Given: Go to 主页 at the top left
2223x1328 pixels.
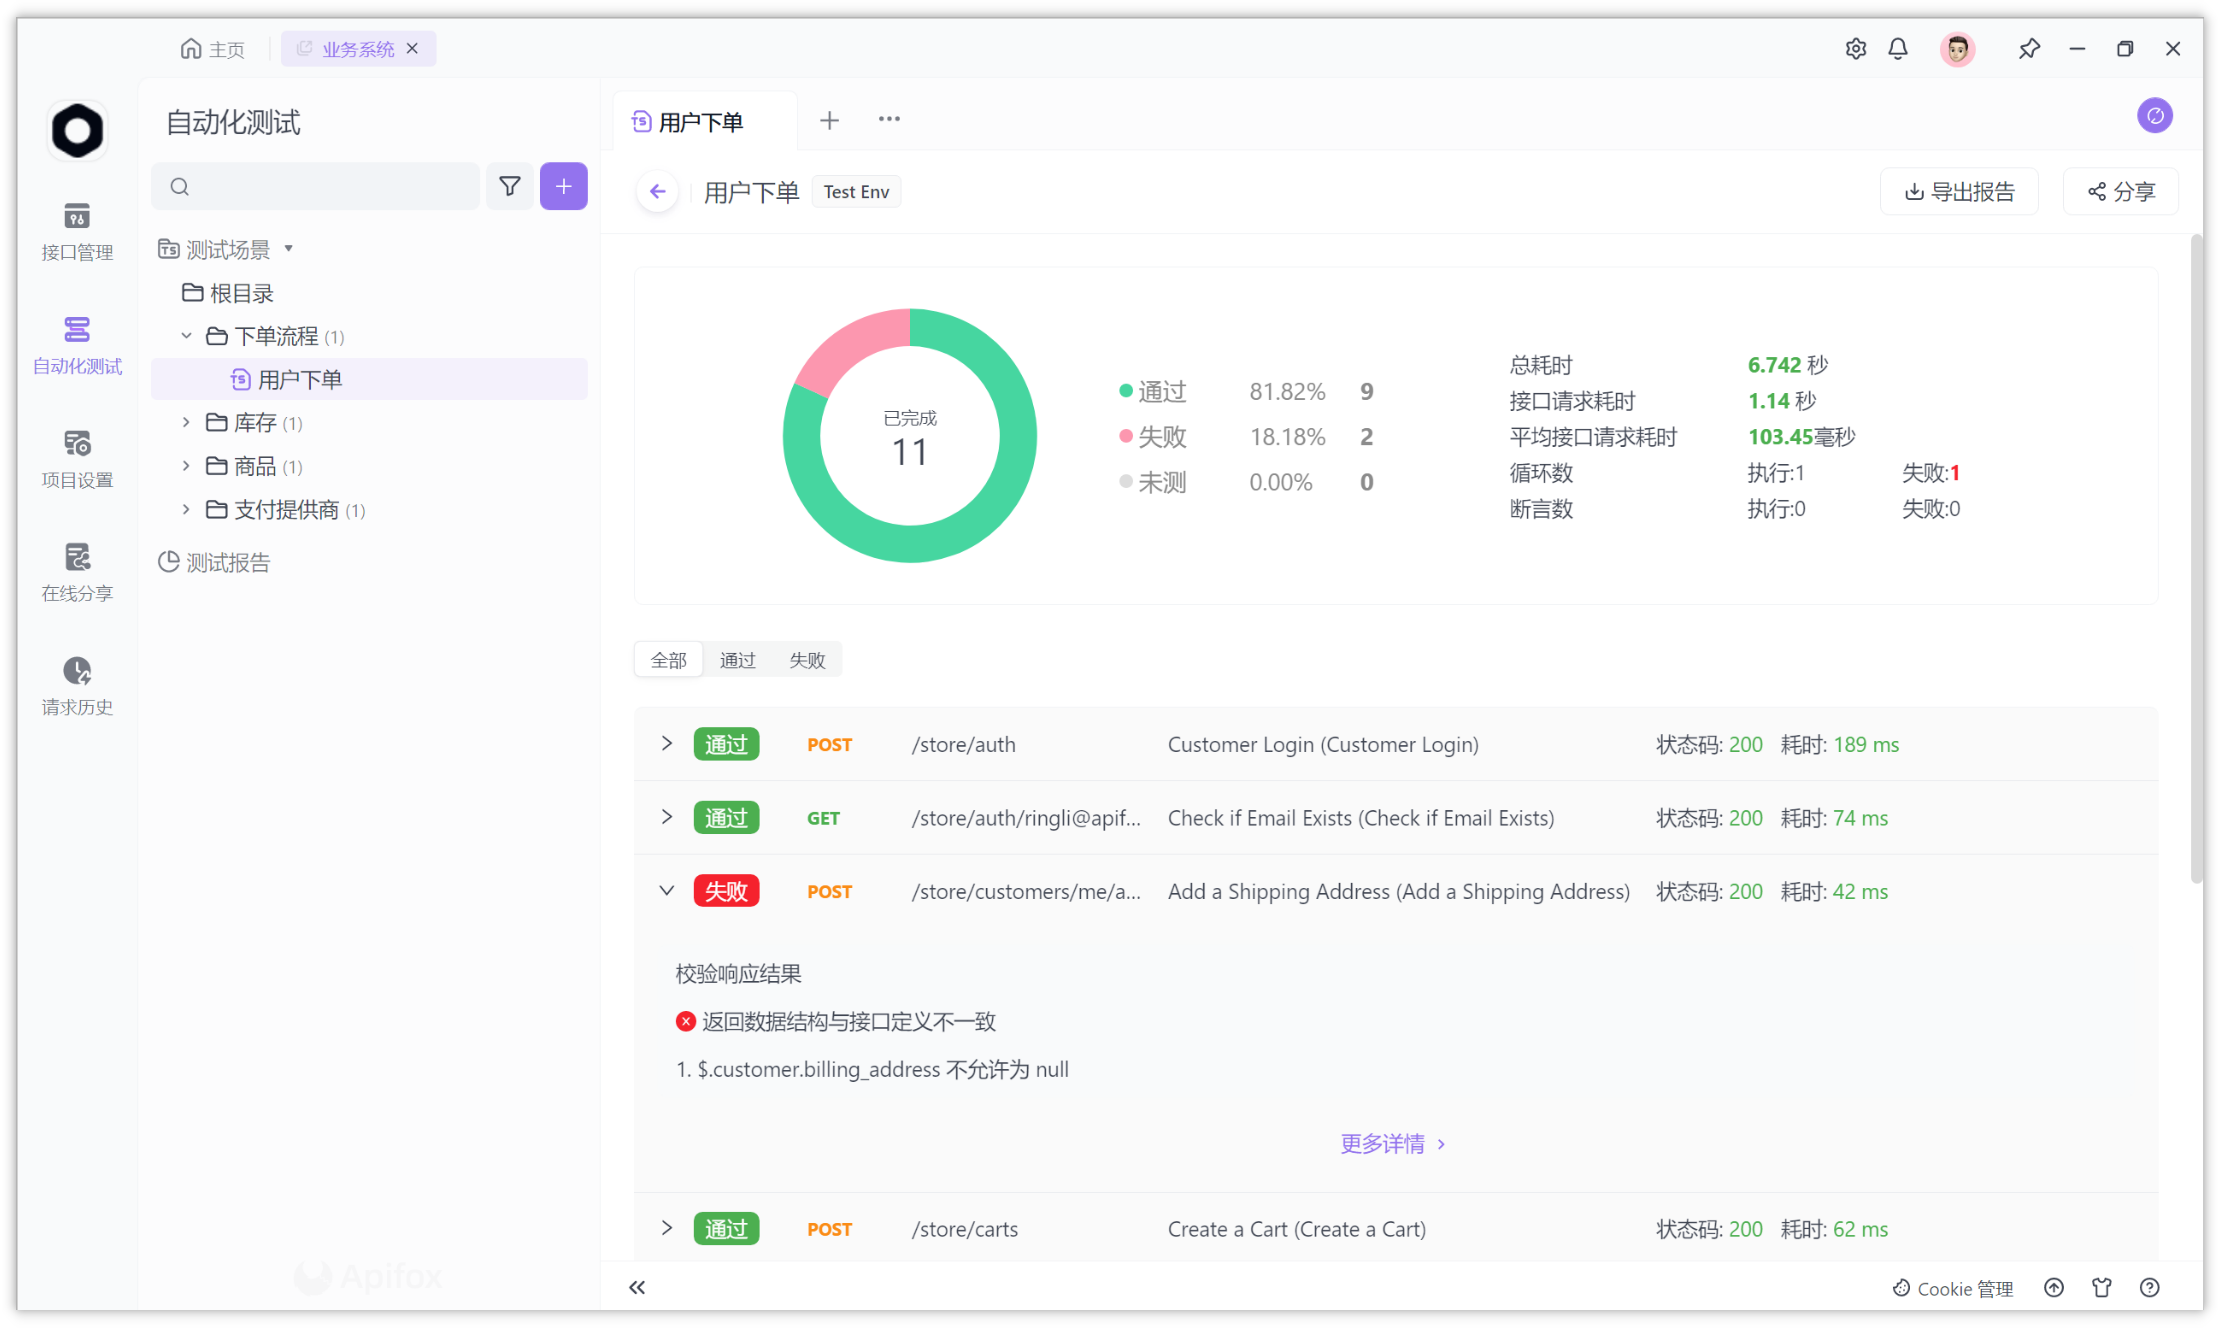Looking at the screenshot, I should click(x=212, y=48).
